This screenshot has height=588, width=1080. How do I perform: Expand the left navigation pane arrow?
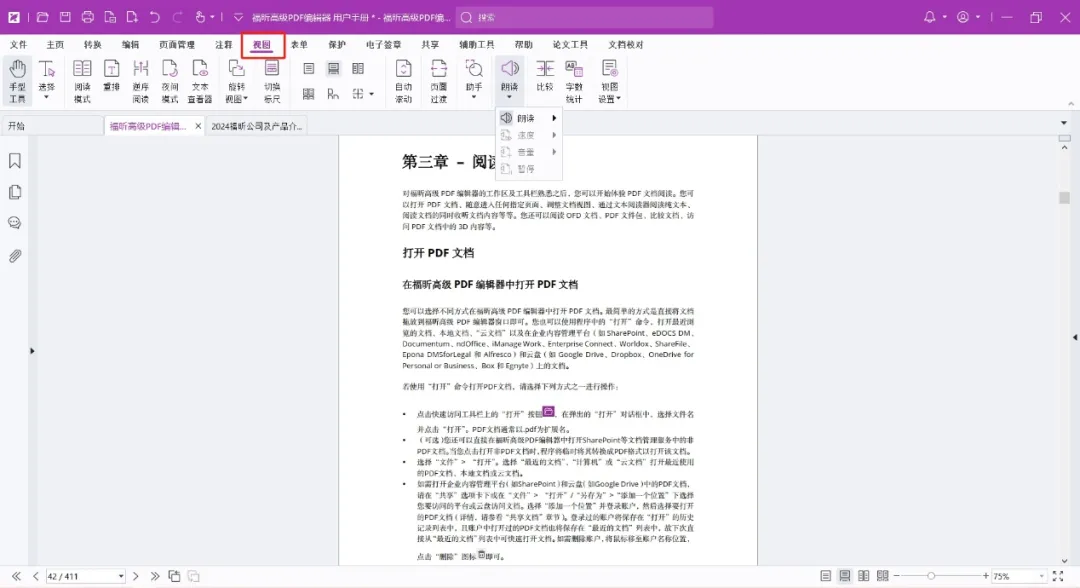(32, 351)
